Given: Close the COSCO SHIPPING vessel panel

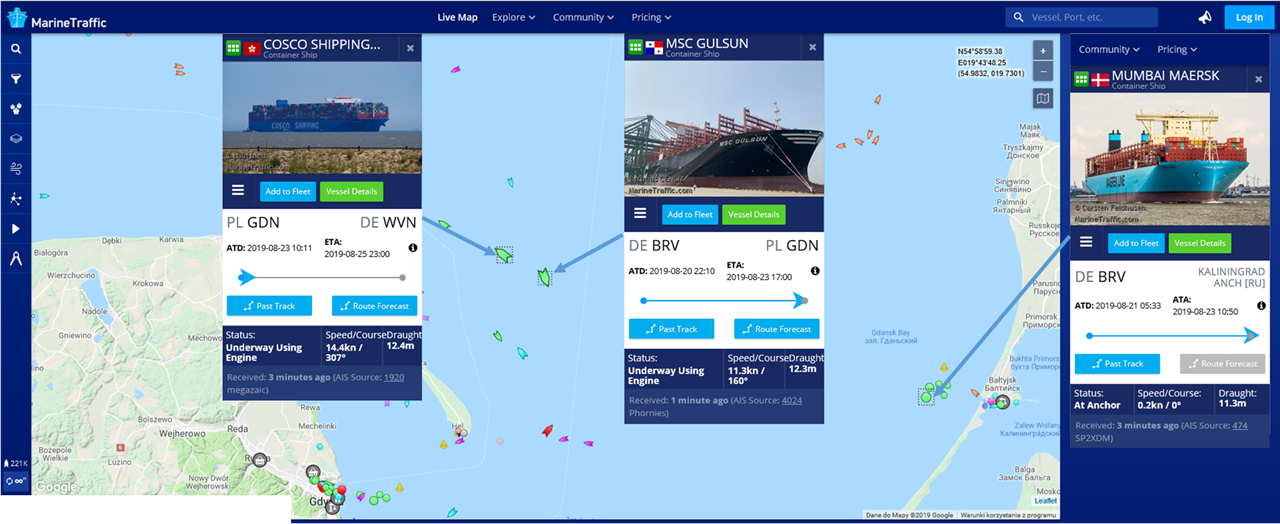Looking at the screenshot, I should [x=410, y=47].
